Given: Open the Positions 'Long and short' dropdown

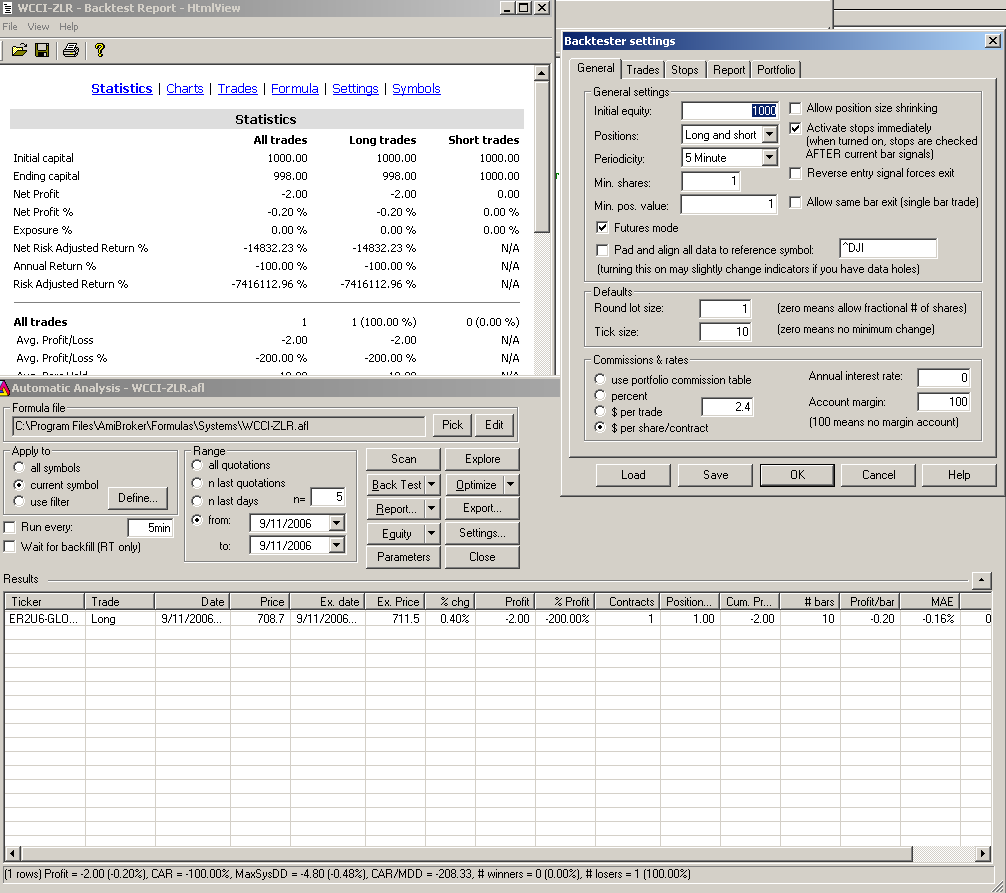Looking at the screenshot, I should point(769,135).
